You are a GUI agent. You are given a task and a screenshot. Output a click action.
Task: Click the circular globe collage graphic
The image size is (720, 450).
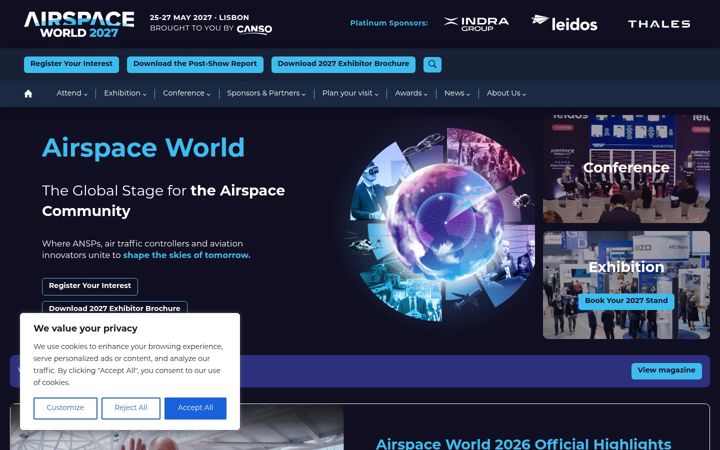pos(442,224)
